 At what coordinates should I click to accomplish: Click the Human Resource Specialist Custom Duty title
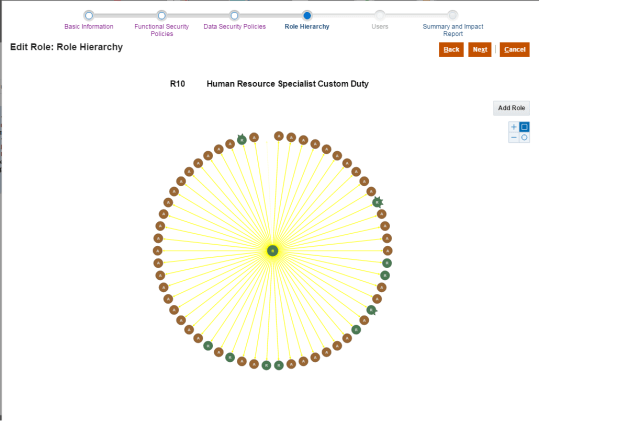coord(288,84)
